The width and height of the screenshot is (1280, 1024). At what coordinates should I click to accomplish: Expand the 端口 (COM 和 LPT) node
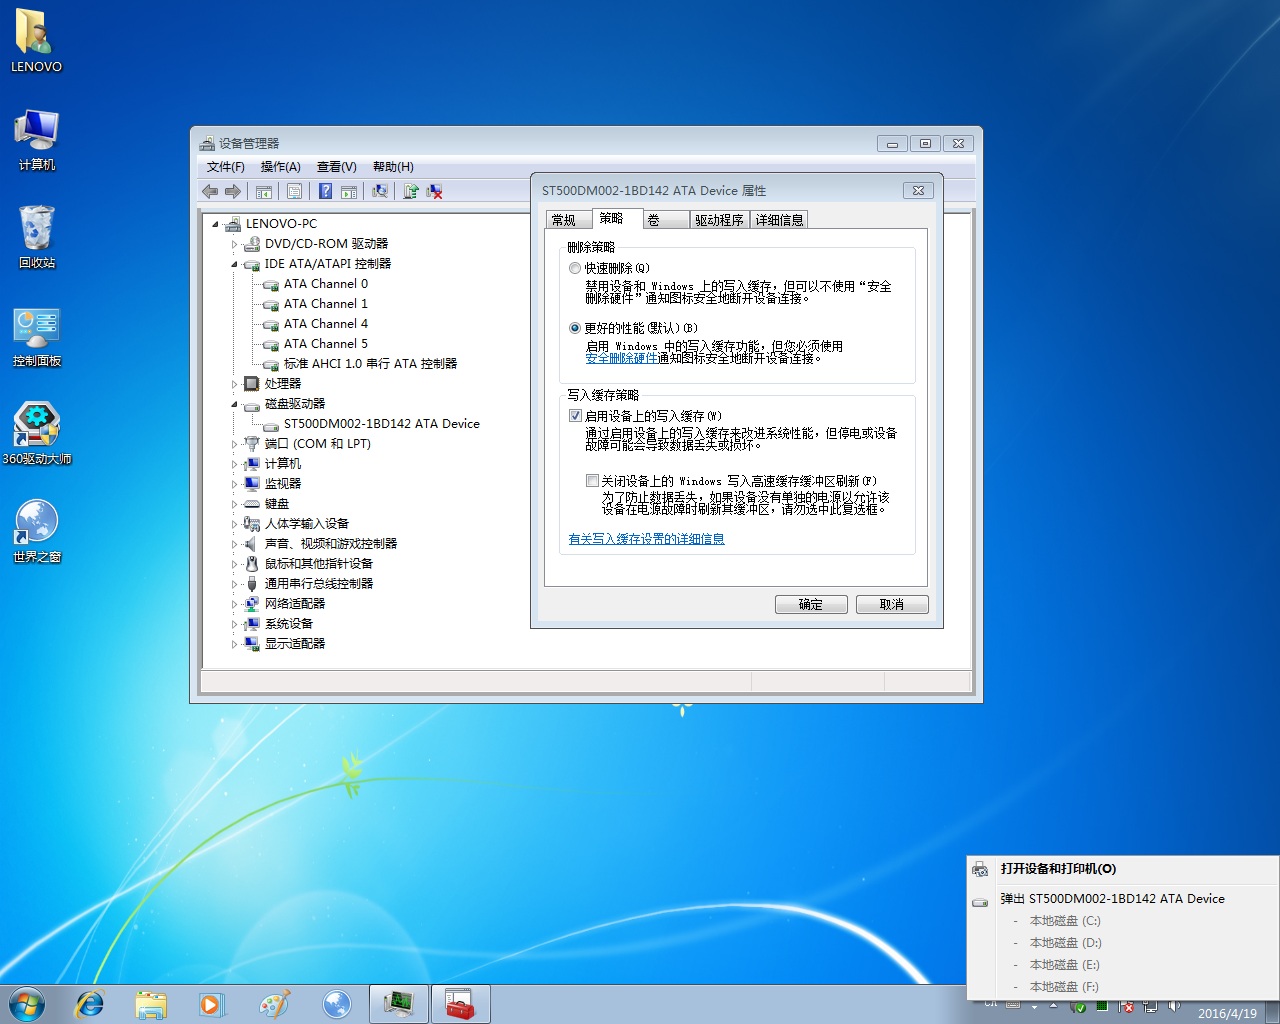click(235, 444)
